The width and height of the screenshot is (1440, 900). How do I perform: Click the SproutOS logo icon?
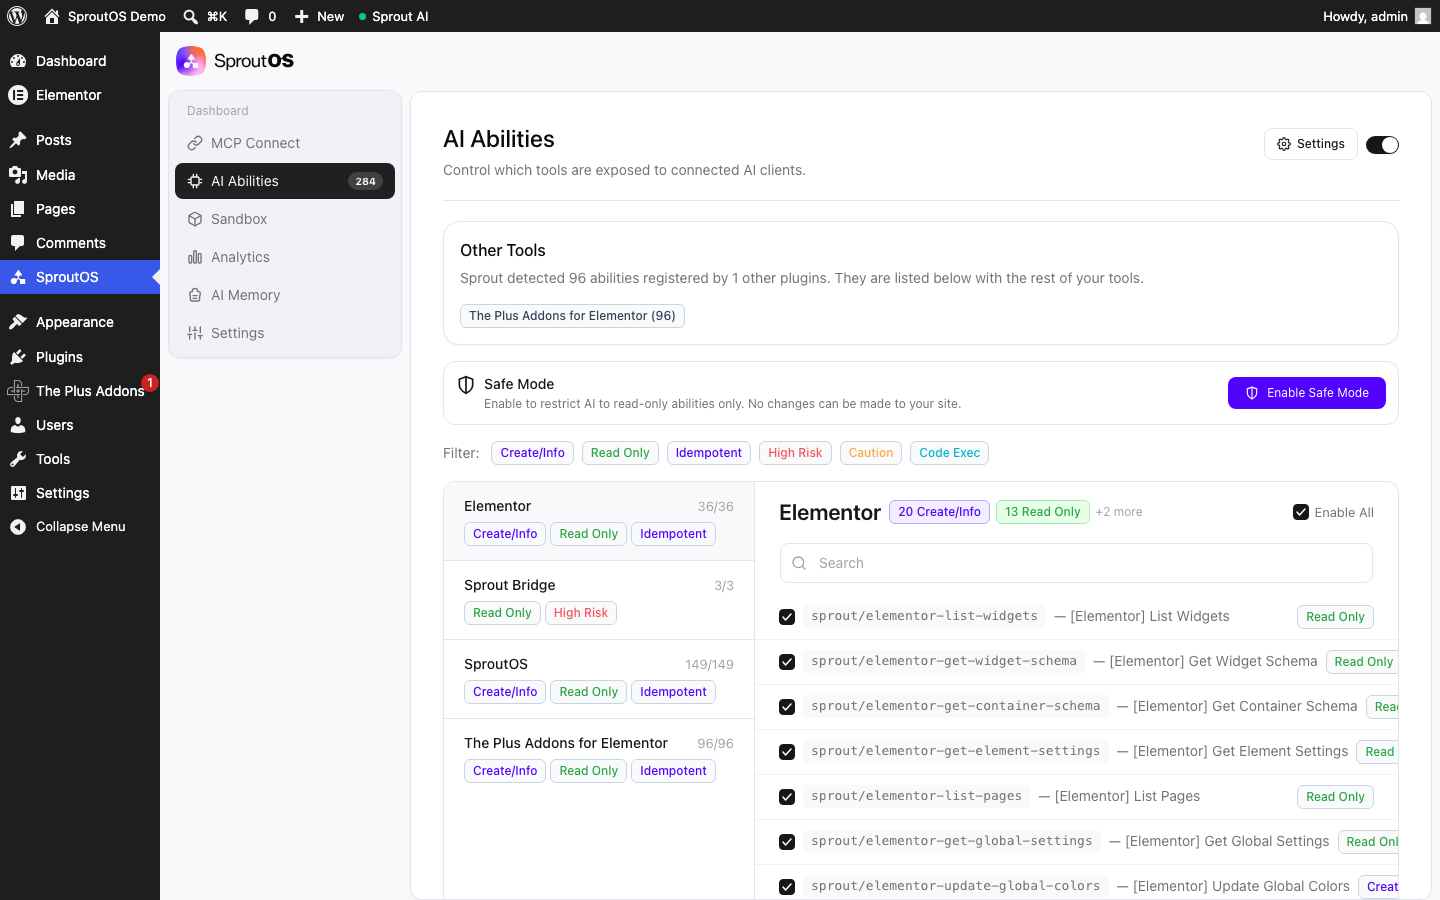coord(191,61)
